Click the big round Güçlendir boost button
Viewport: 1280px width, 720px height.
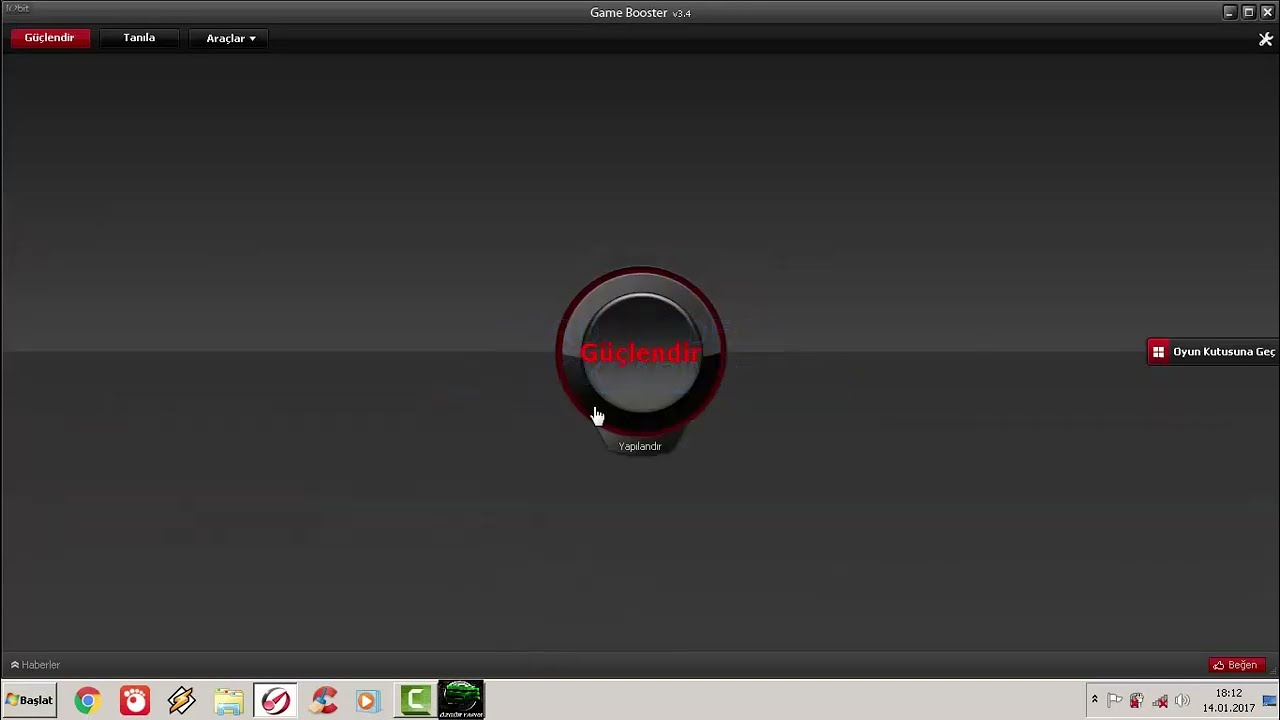641,352
